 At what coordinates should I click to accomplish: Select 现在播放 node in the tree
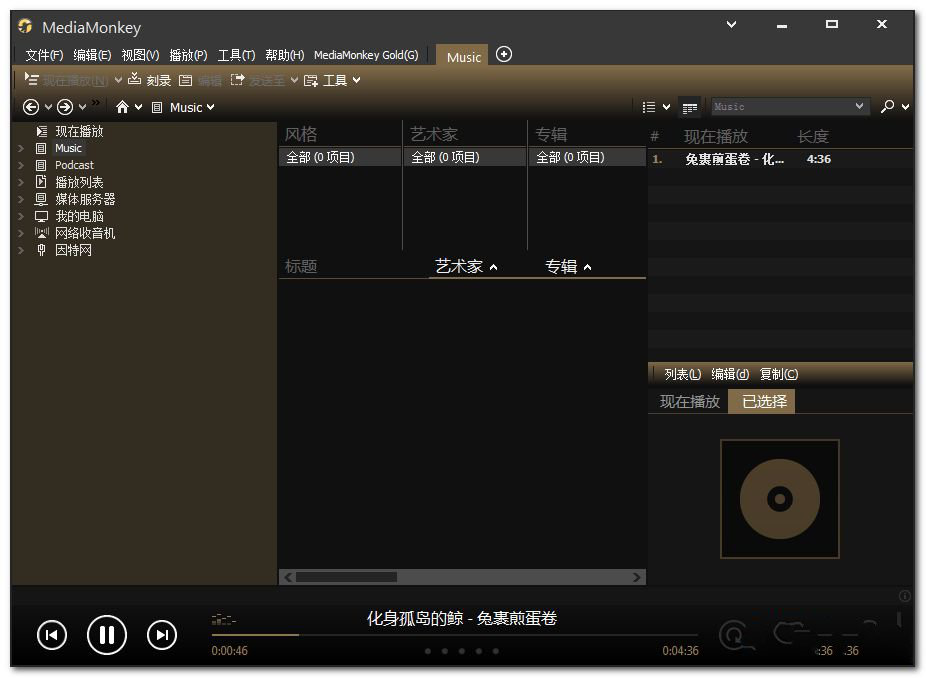(x=79, y=131)
